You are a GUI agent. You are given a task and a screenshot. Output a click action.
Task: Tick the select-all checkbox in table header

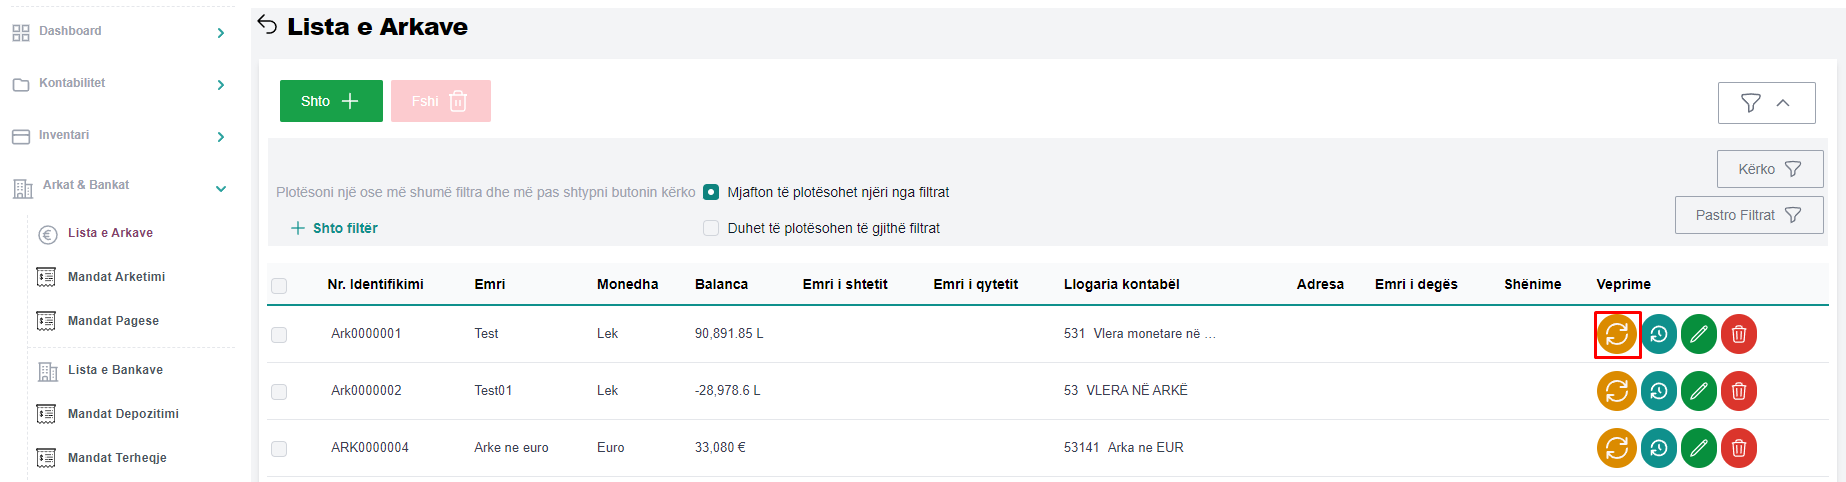point(279,285)
